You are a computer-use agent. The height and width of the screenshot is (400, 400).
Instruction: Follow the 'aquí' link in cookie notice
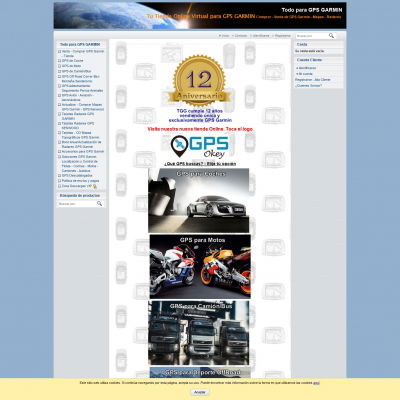[x=316, y=383]
